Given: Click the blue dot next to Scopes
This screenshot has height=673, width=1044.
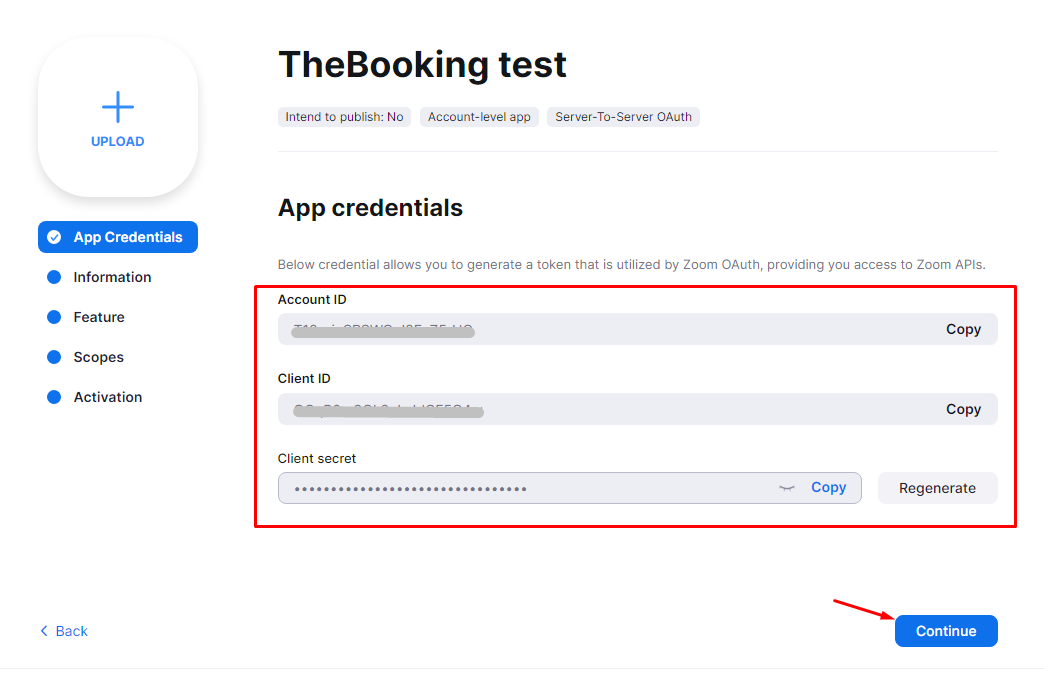Looking at the screenshot, I should coord(54,357).
